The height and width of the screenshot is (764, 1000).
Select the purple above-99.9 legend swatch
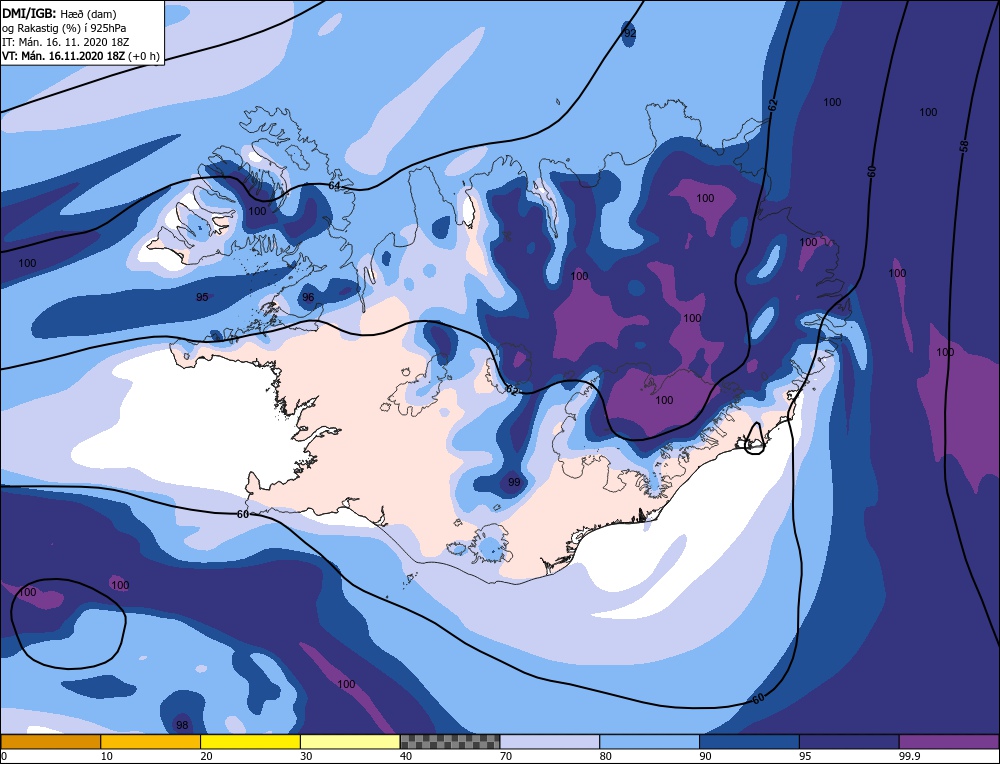pyautogui.click(x=949, y=741)
